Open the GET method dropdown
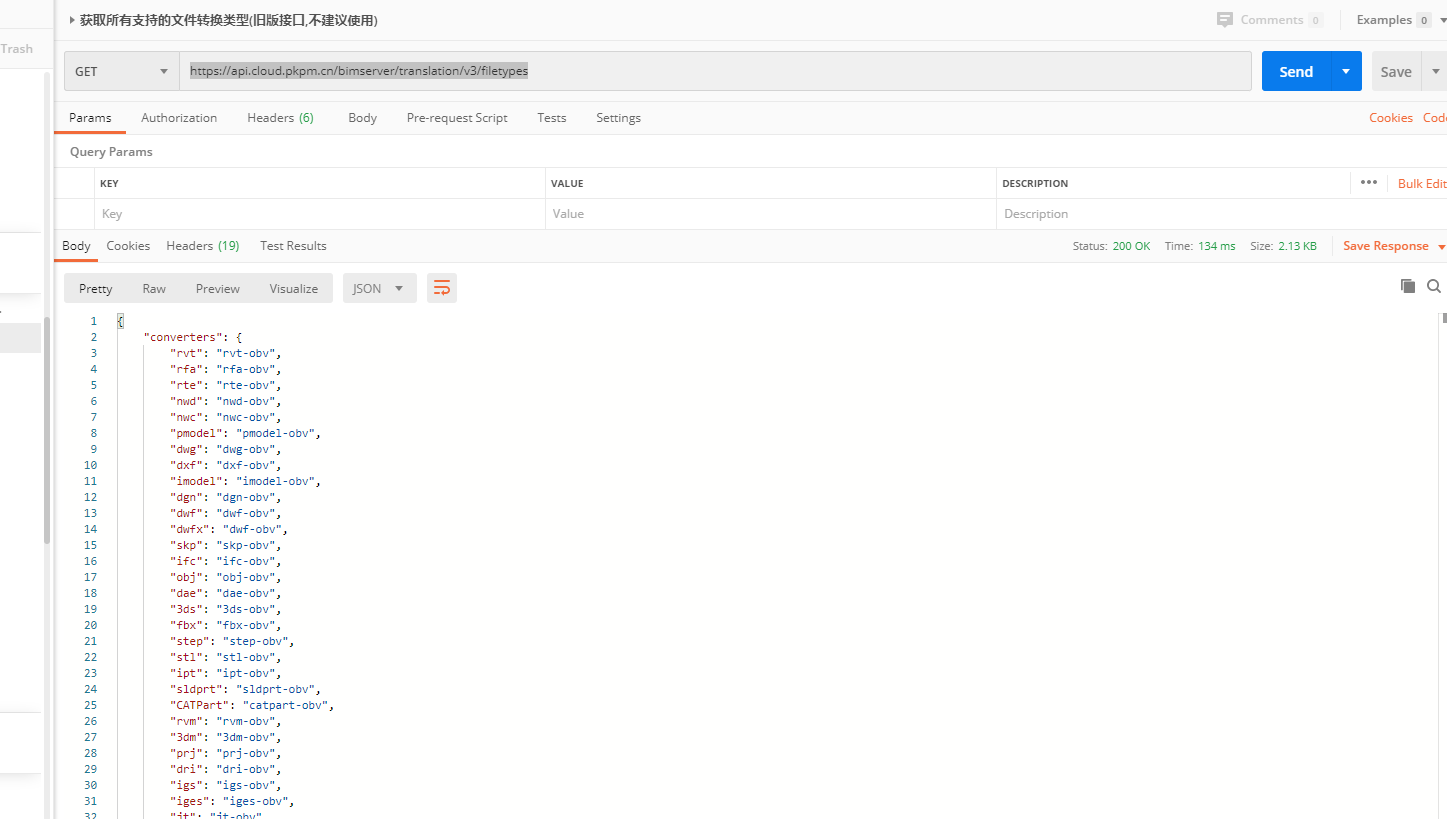This screenshot has width=1447, height=819. pyautogui.click(x=121, y=71)
